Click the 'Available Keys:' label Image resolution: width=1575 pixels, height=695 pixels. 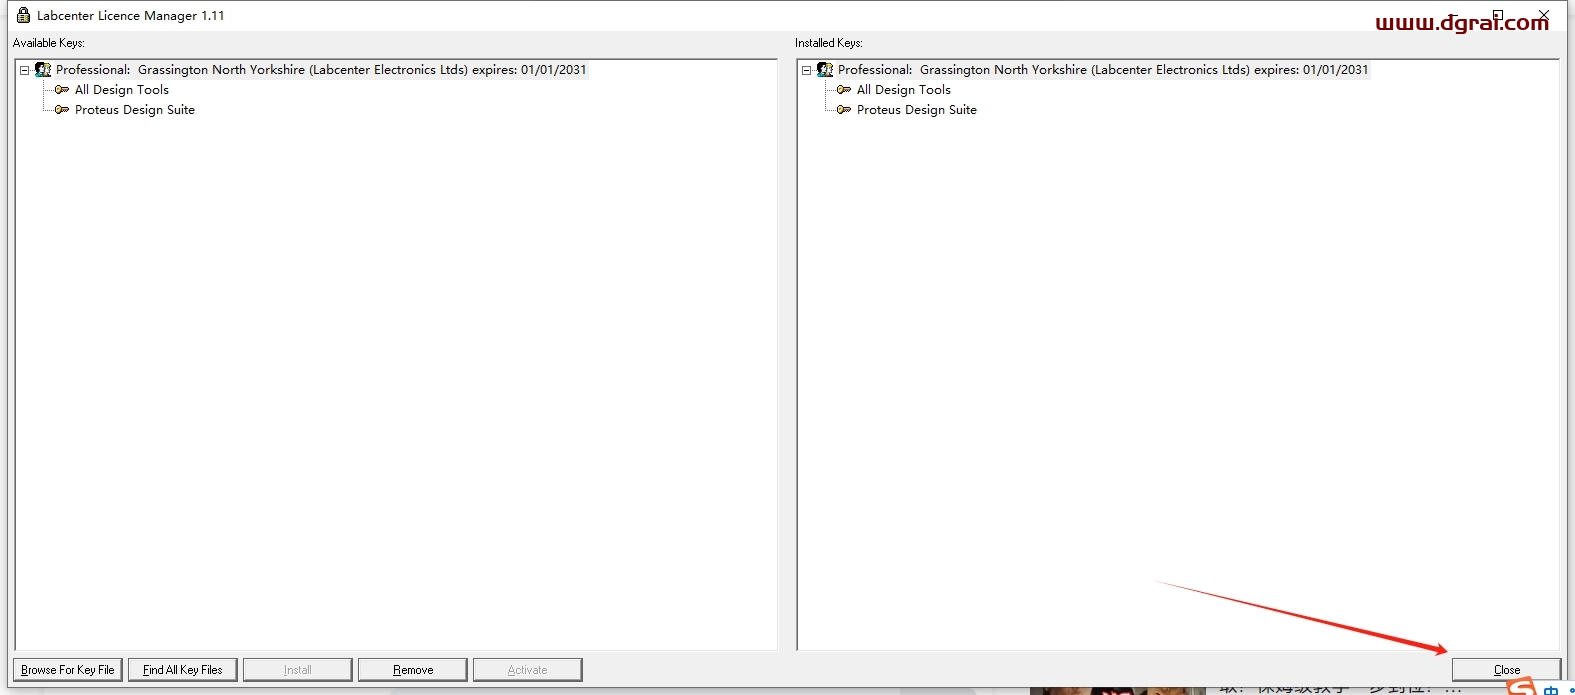pos(49,43)
